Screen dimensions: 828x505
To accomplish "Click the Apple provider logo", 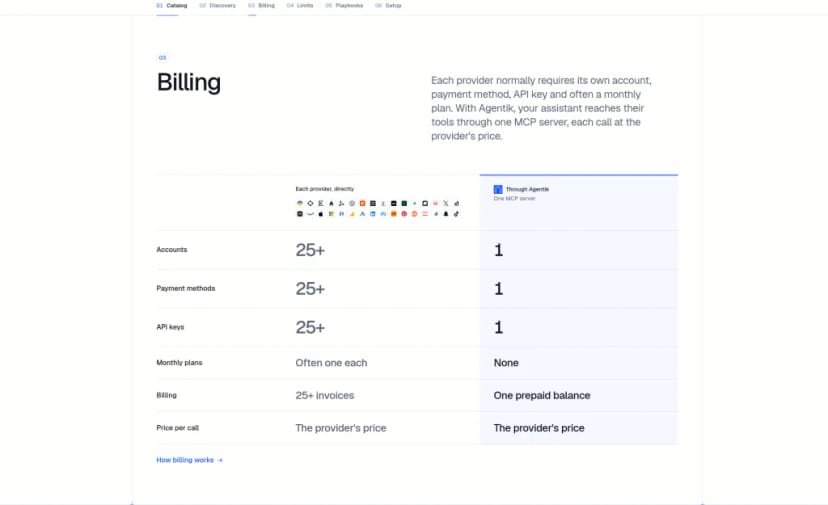I will tap(321, 214).
